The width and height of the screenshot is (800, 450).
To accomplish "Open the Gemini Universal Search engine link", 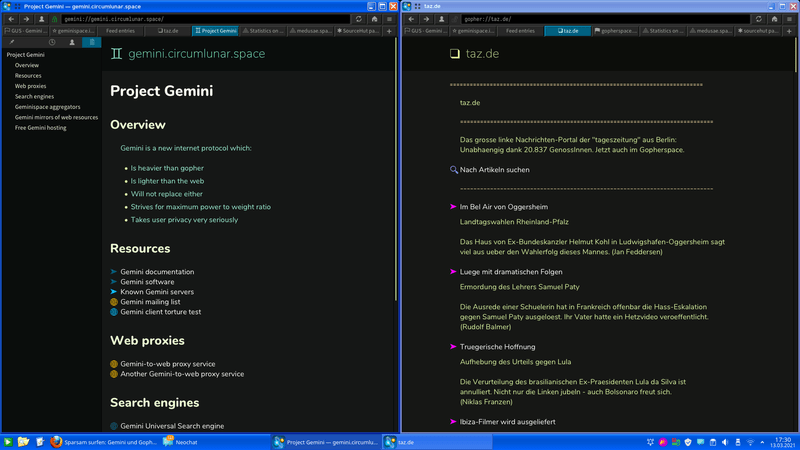I will 172,426.
